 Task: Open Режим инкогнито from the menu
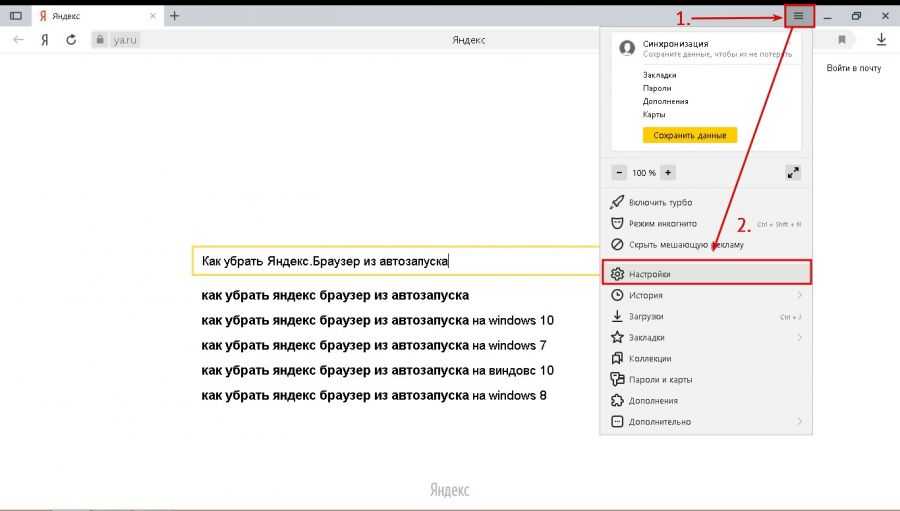click(706, 223)
